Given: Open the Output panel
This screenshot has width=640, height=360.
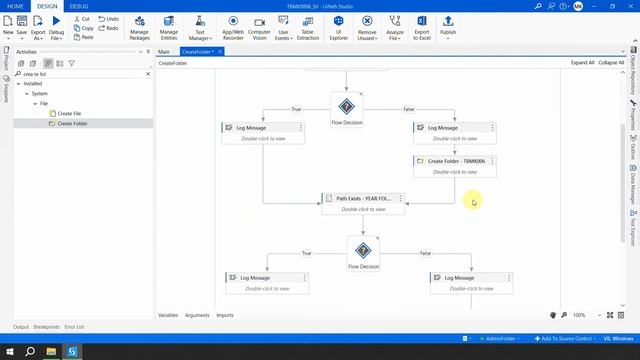Looking at the screenshot, I should [21, 327].
